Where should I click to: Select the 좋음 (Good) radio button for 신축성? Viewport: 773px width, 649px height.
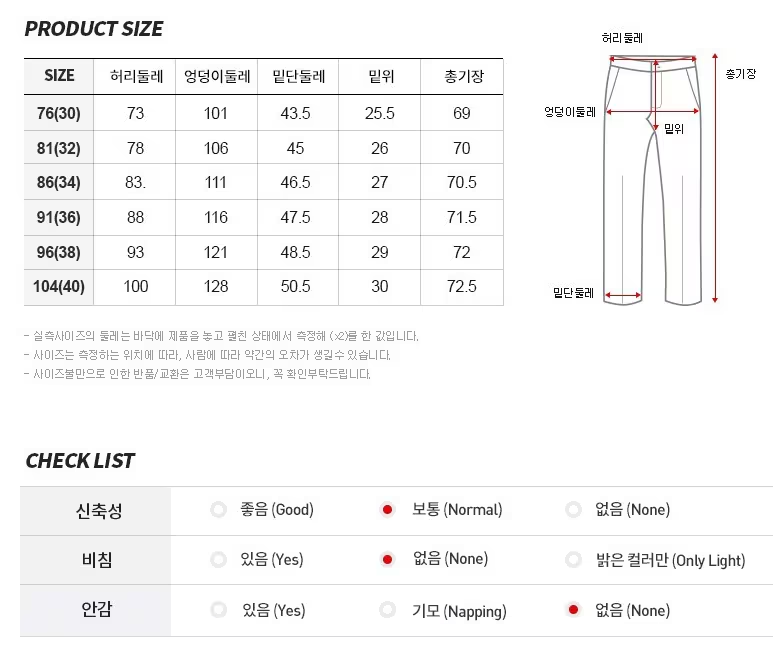pos(218,509)
